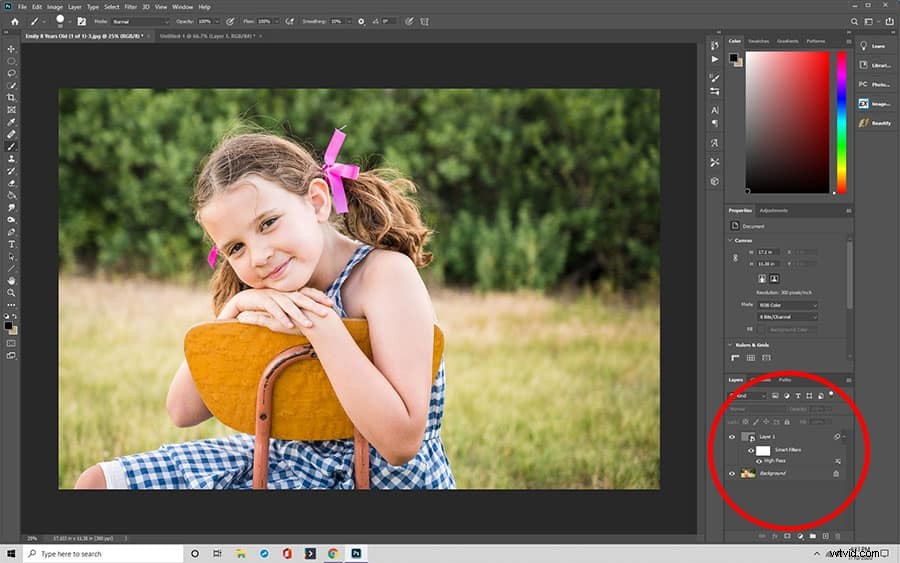The width and height of the screenshot is (900, 563).
Task: Click the Search icon at top right
Action: tap(854, 22)
